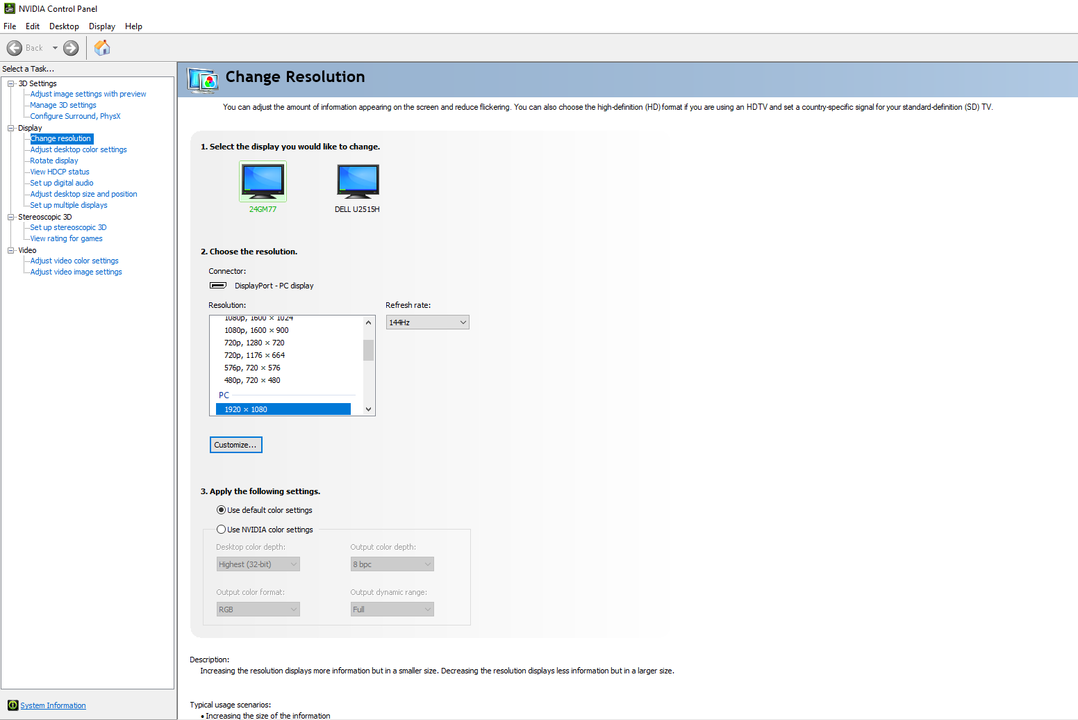This screenshot has width=1078, height=720.
Task: Select the DELL U2515H monitor icon
Action: (x=358, y=182)
